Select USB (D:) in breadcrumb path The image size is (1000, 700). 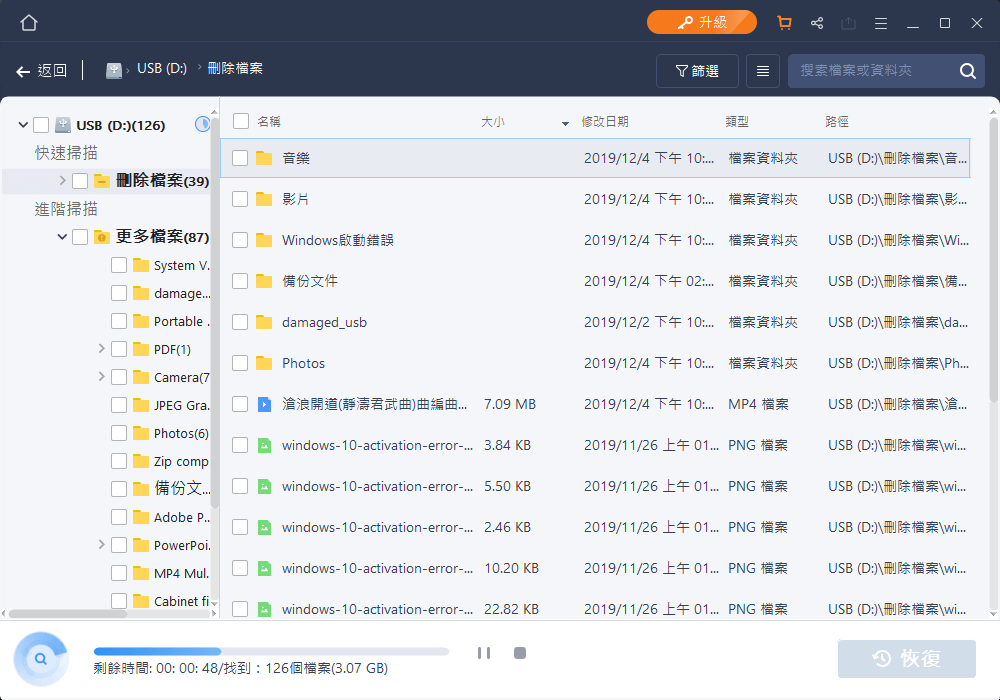pos(161,69)
